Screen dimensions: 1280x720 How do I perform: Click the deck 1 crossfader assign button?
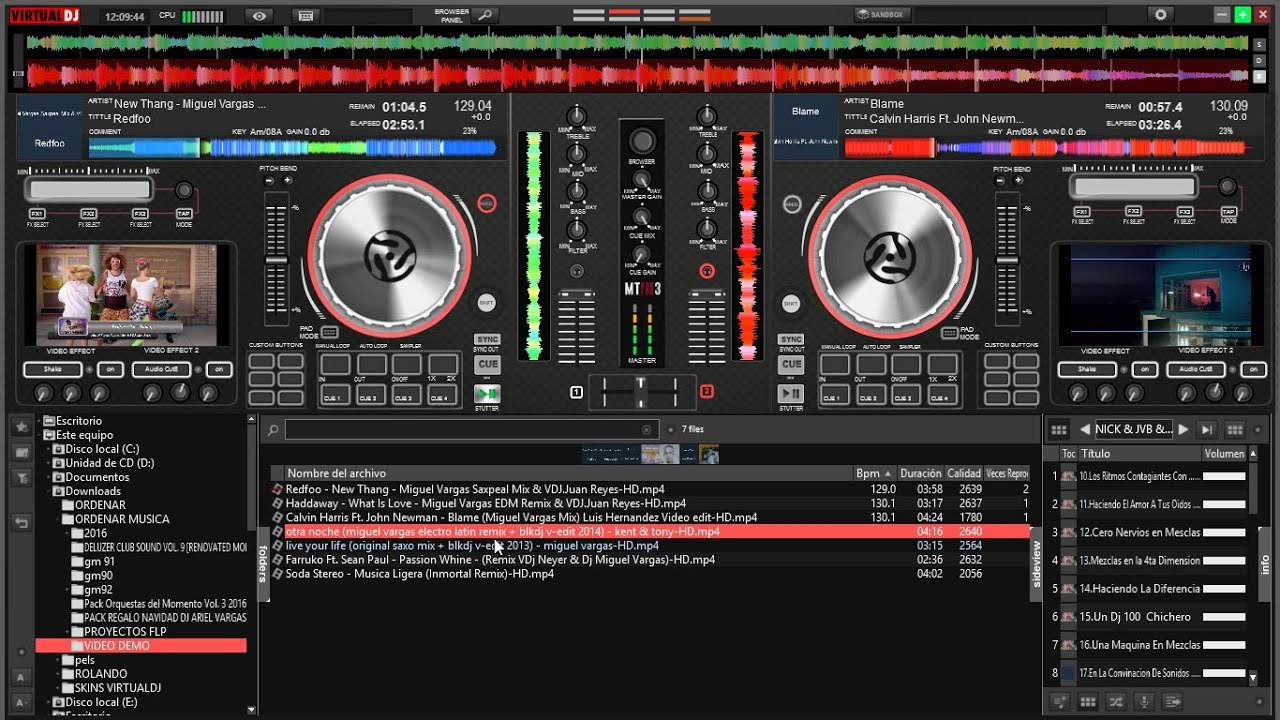[x=576, y=392]
